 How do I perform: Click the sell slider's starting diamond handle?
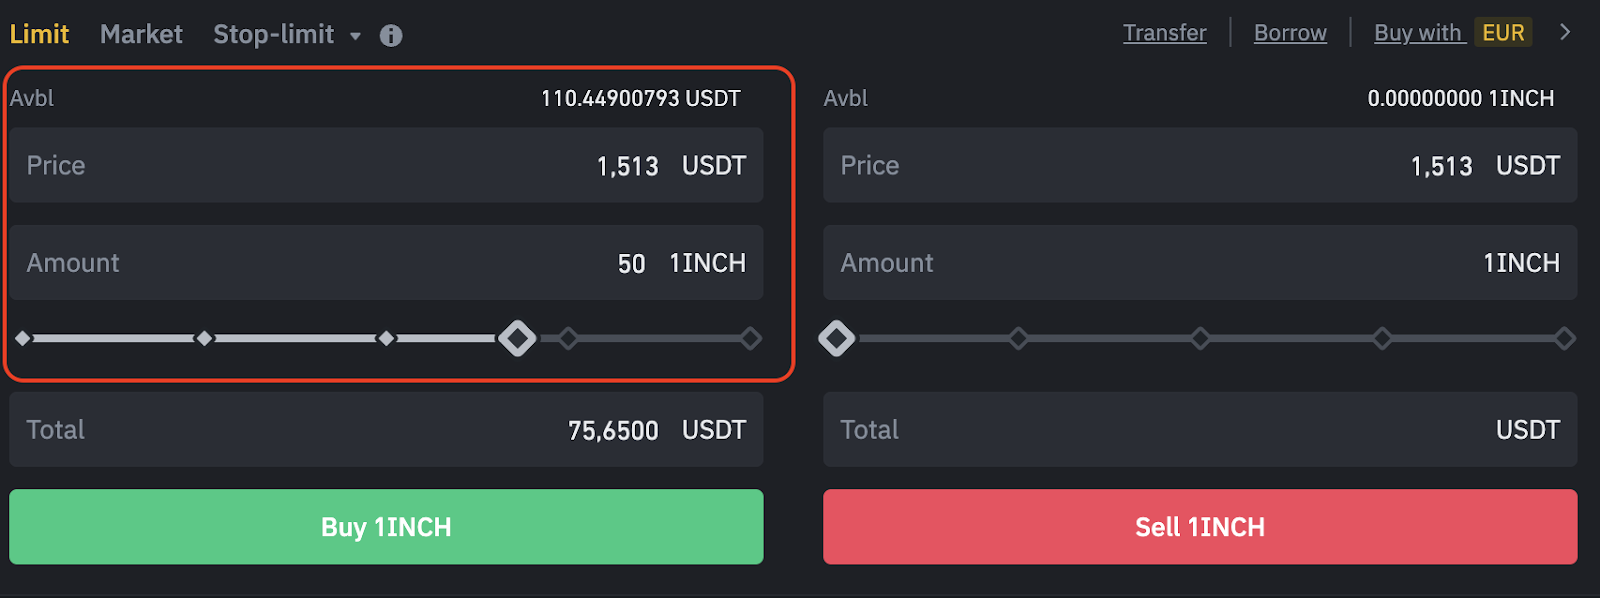[x=837, y=338]
